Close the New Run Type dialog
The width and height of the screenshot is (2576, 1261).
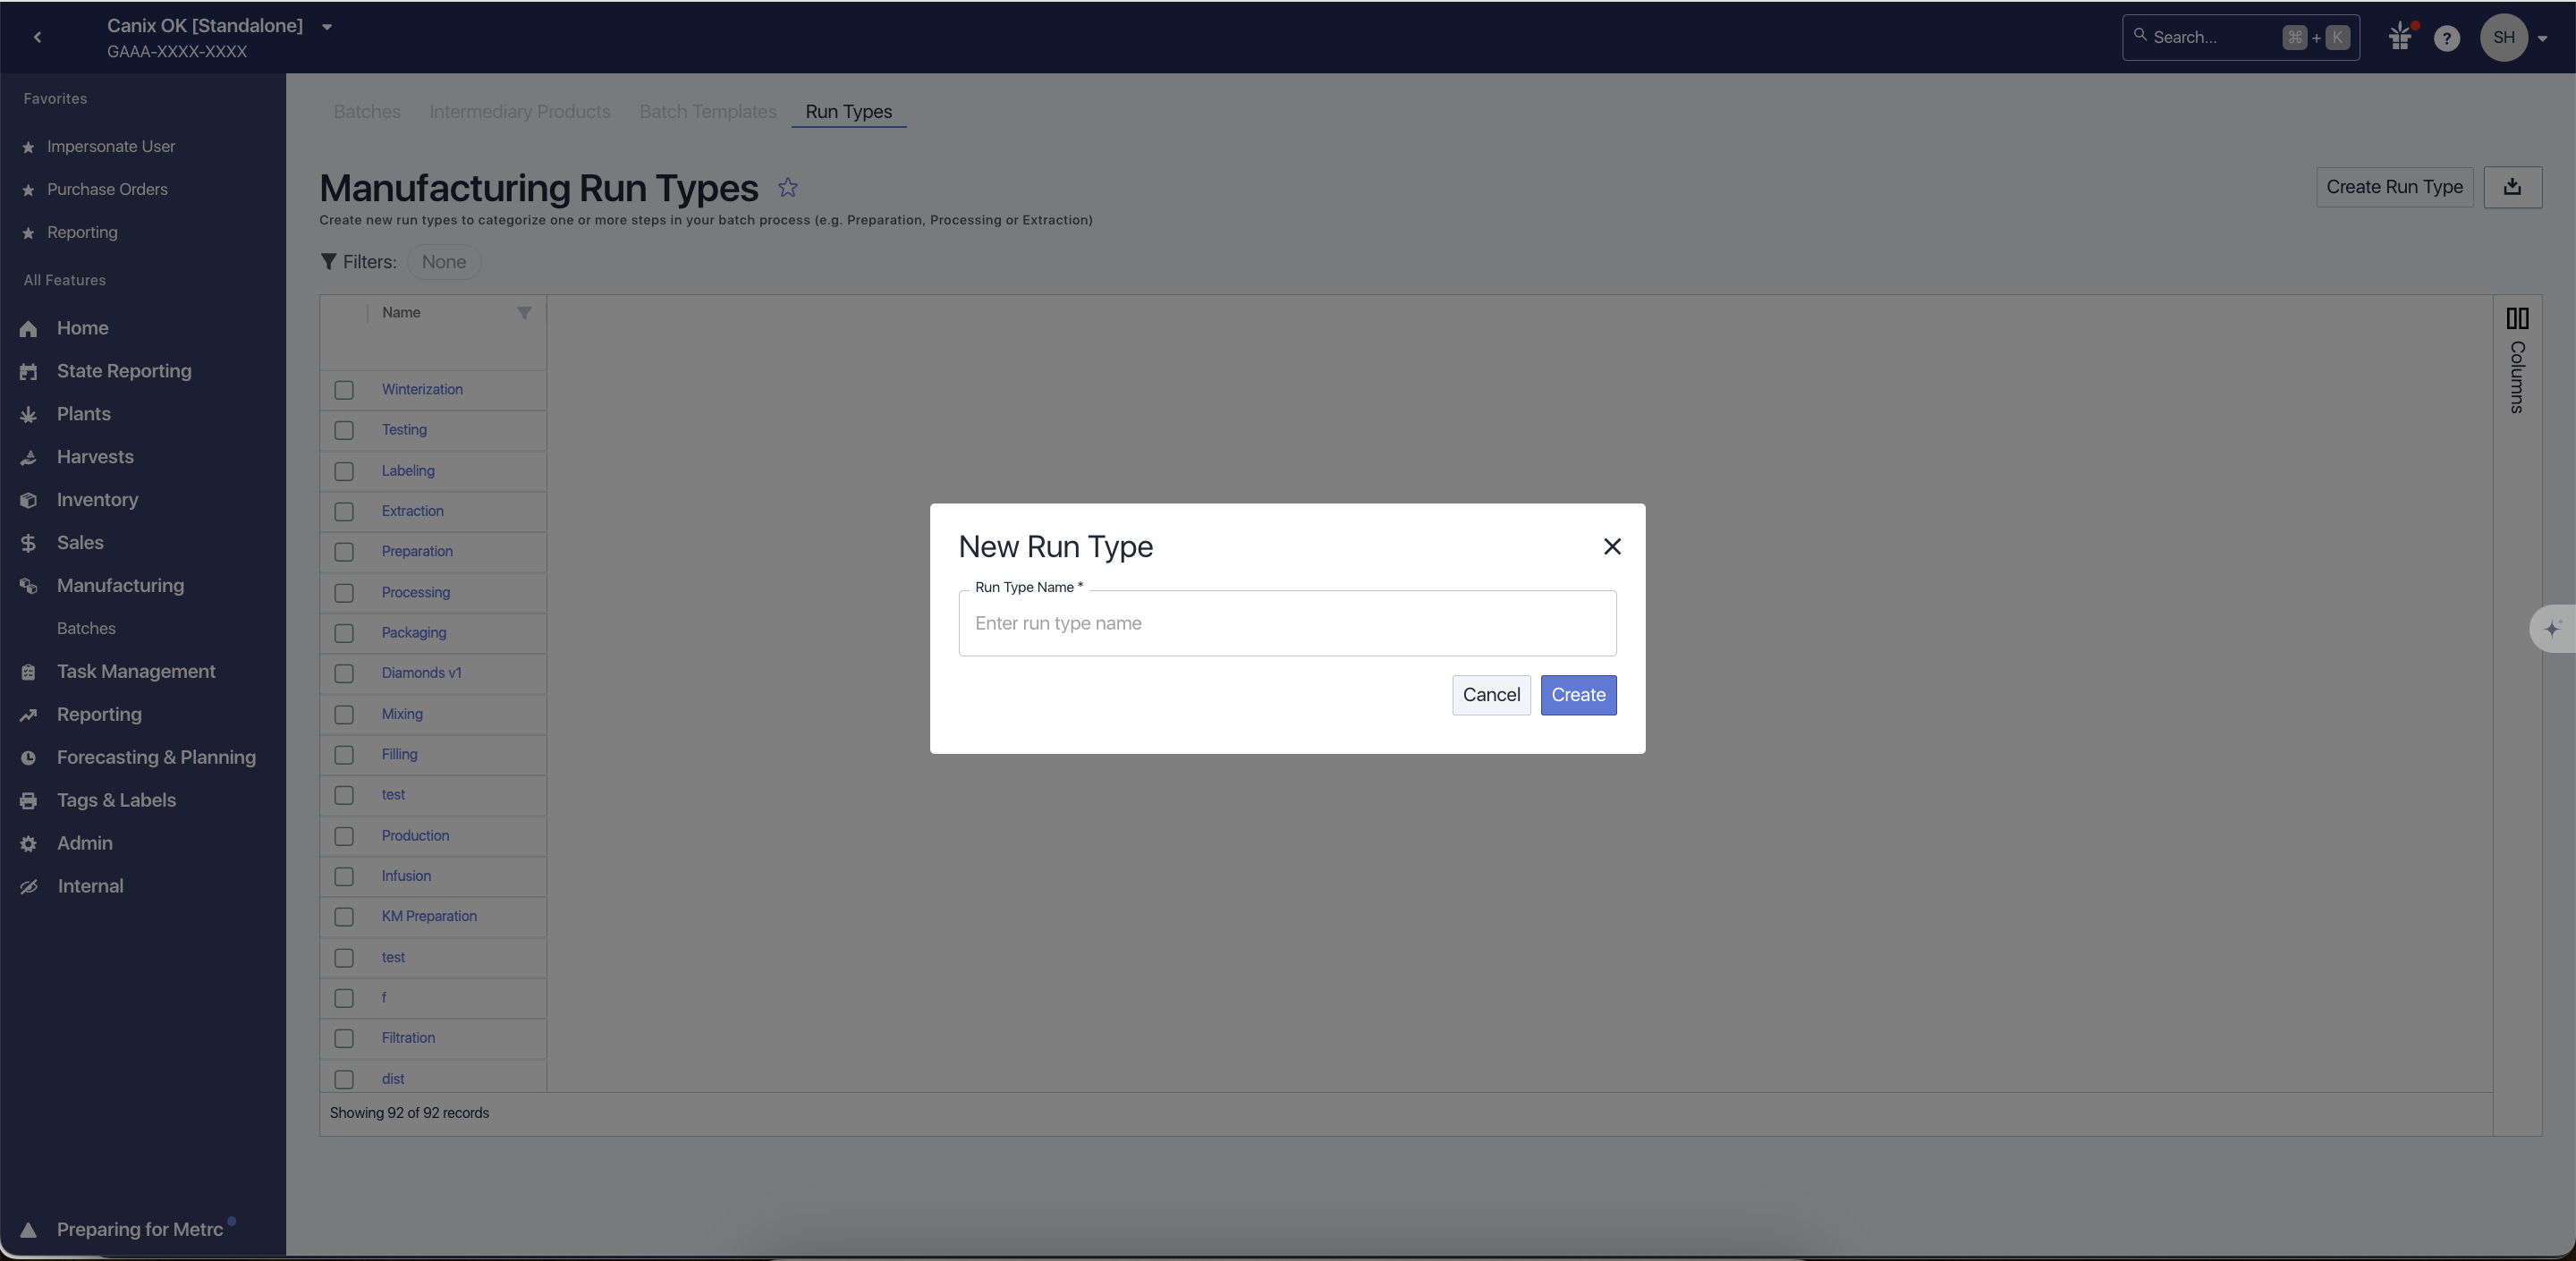(x=1612, y=546)
